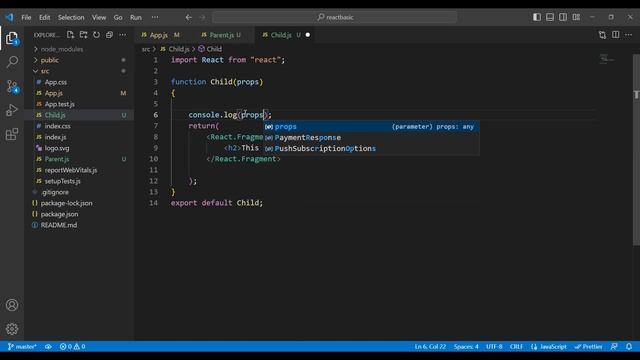
Task: Open Run and Debug view
Action: [12, 110]
